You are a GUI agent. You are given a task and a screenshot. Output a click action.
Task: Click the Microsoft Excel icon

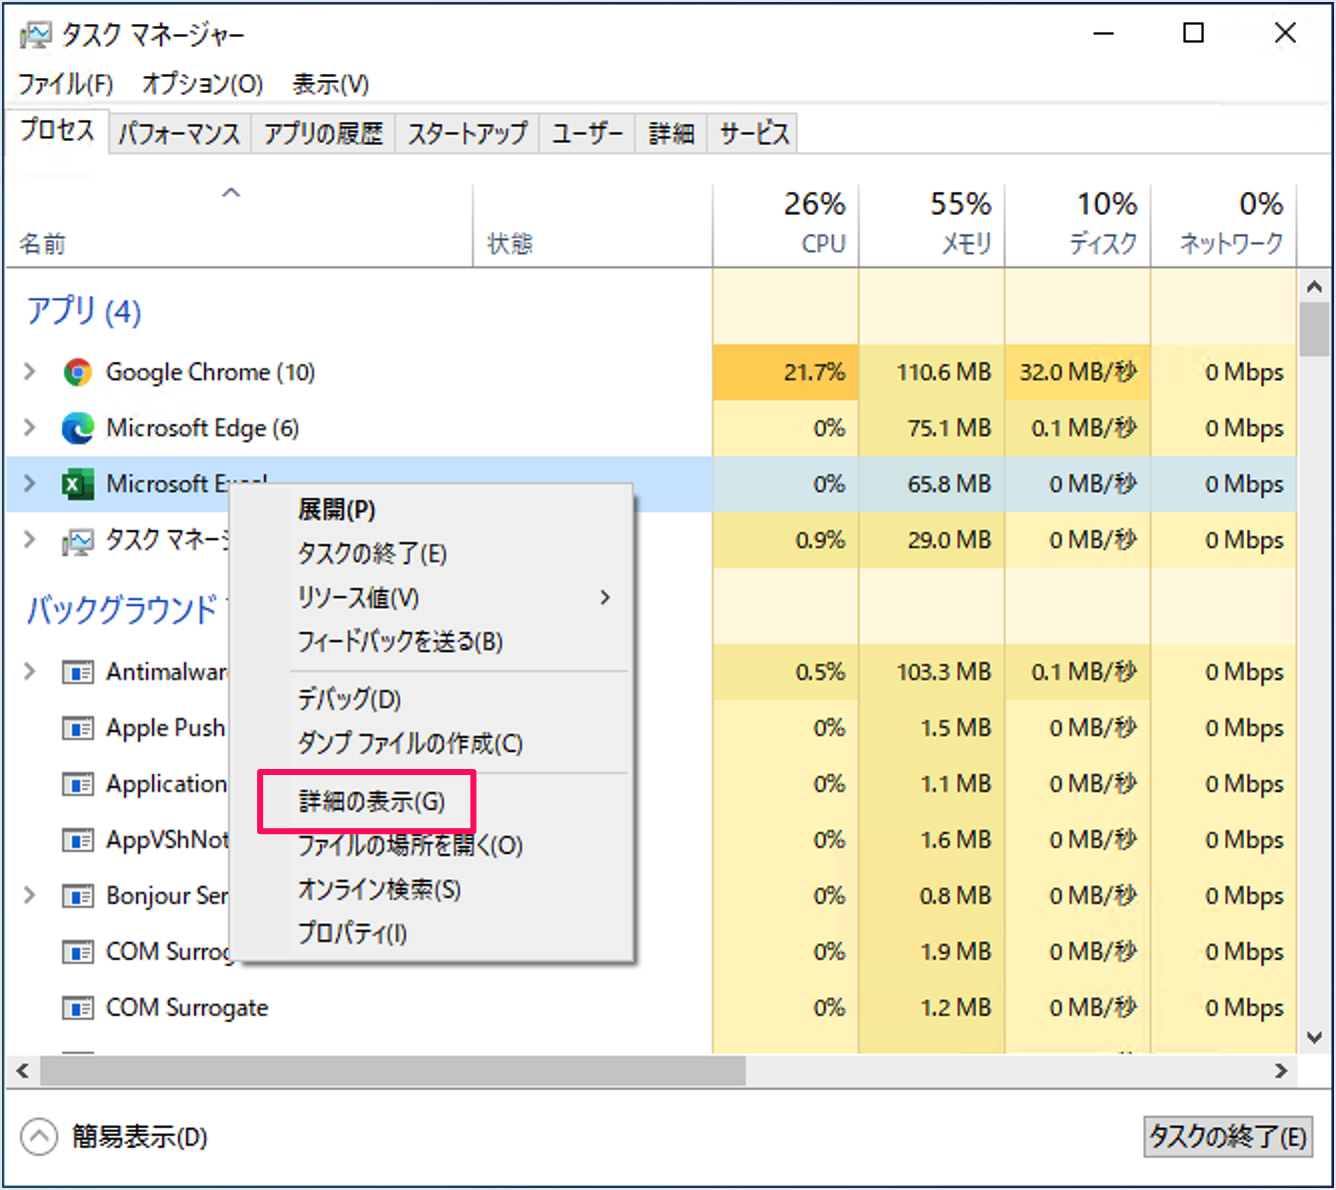coord(77,484)
